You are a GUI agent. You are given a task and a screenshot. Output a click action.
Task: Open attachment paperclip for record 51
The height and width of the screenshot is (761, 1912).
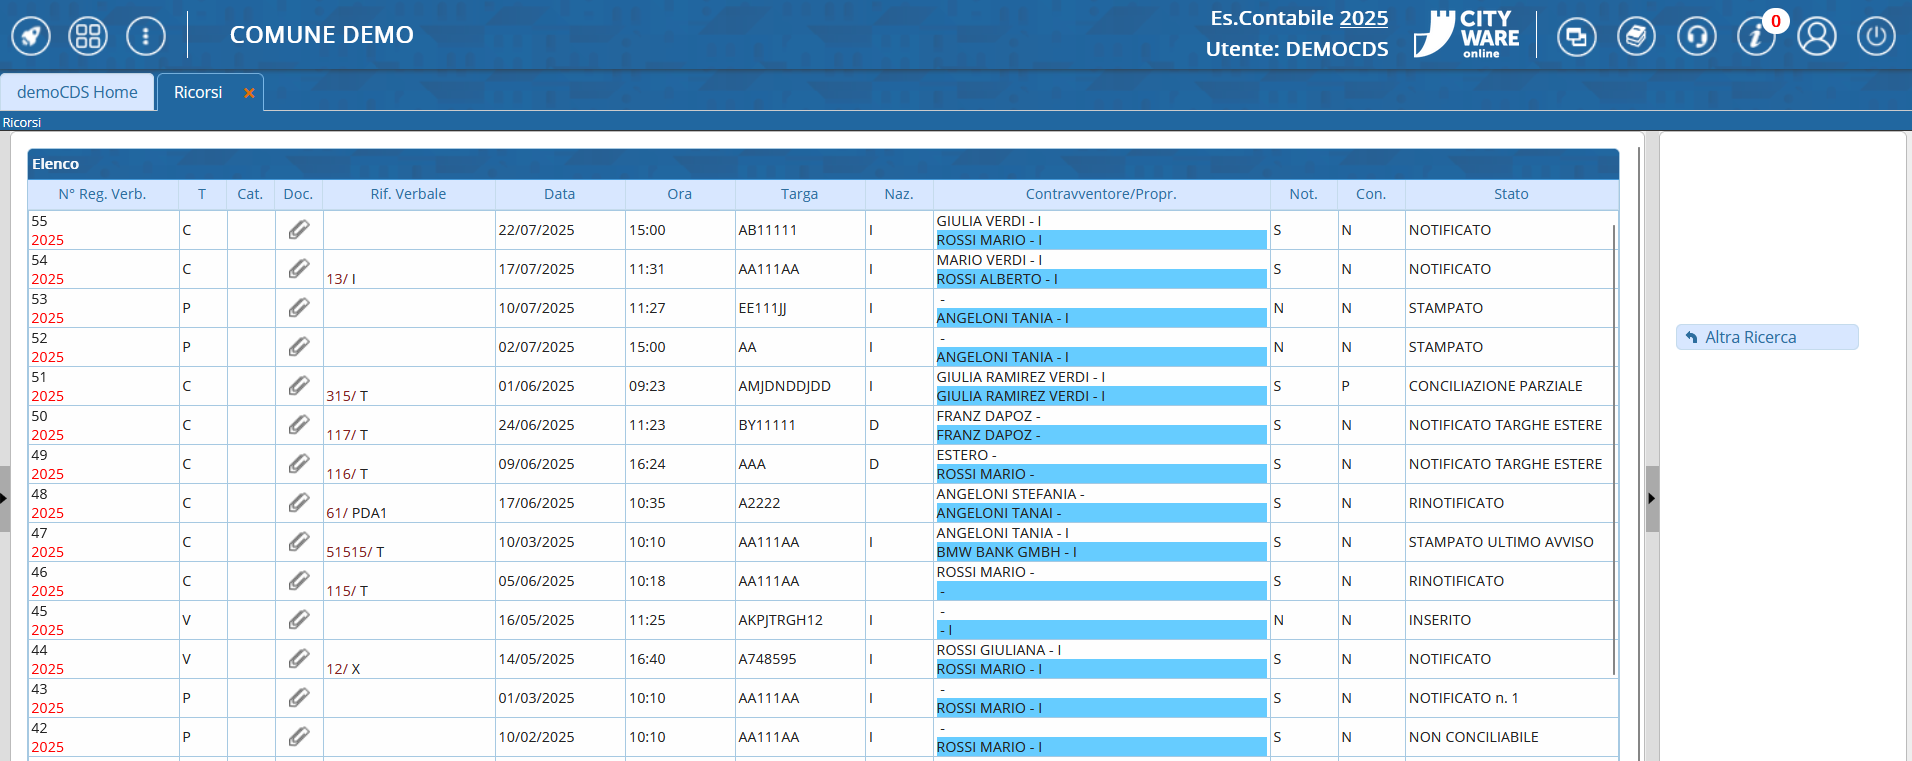(299, 386)
